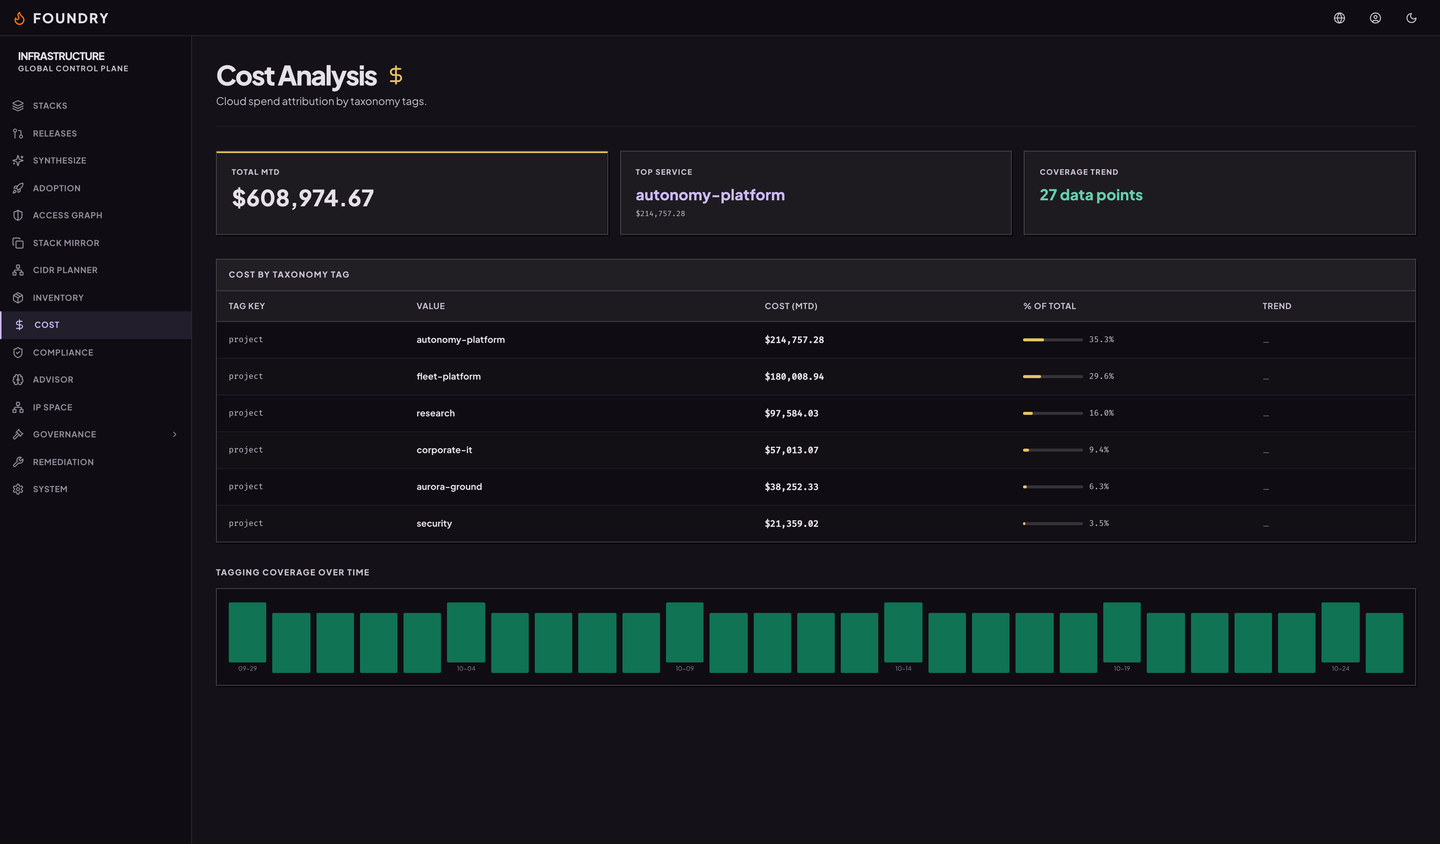Image resolution: width=1440 pixels, height=844 pixels.
Task: Click the $97,584.03 cost cell
Action: (x=792, y=413)
